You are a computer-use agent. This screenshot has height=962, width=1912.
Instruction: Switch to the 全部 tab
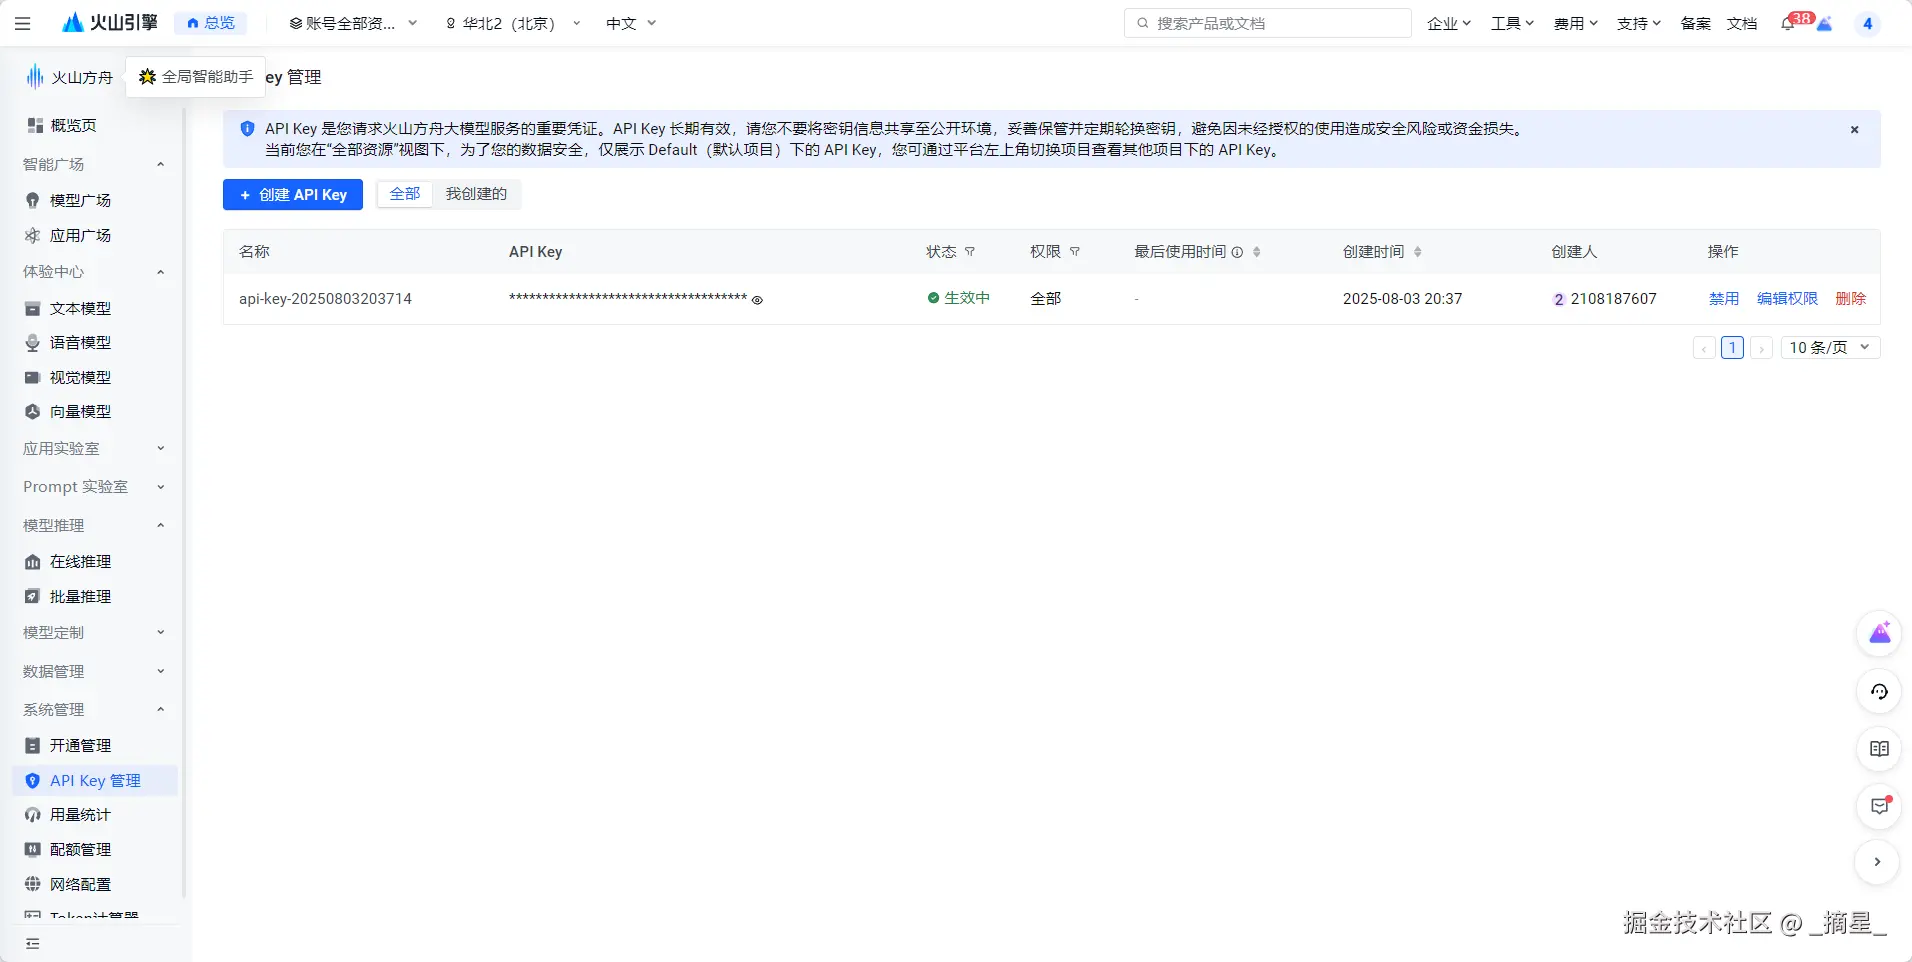click(405, 194)
